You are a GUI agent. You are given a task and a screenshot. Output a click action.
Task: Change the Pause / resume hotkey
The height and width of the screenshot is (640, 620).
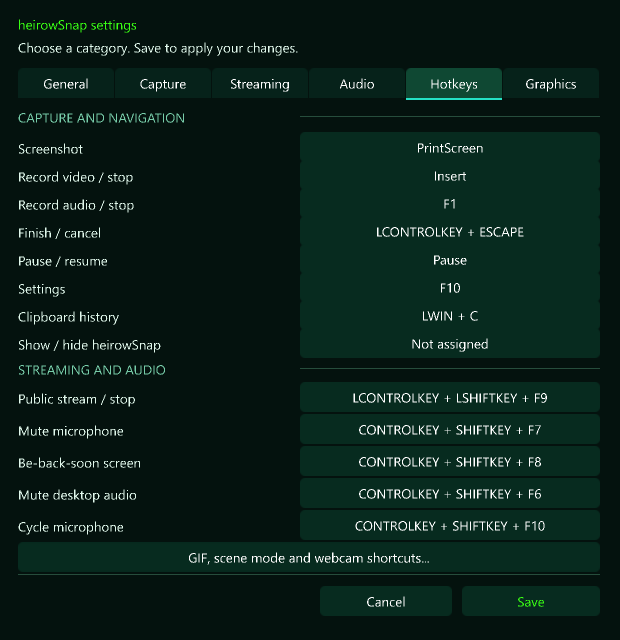pos(450,260)
